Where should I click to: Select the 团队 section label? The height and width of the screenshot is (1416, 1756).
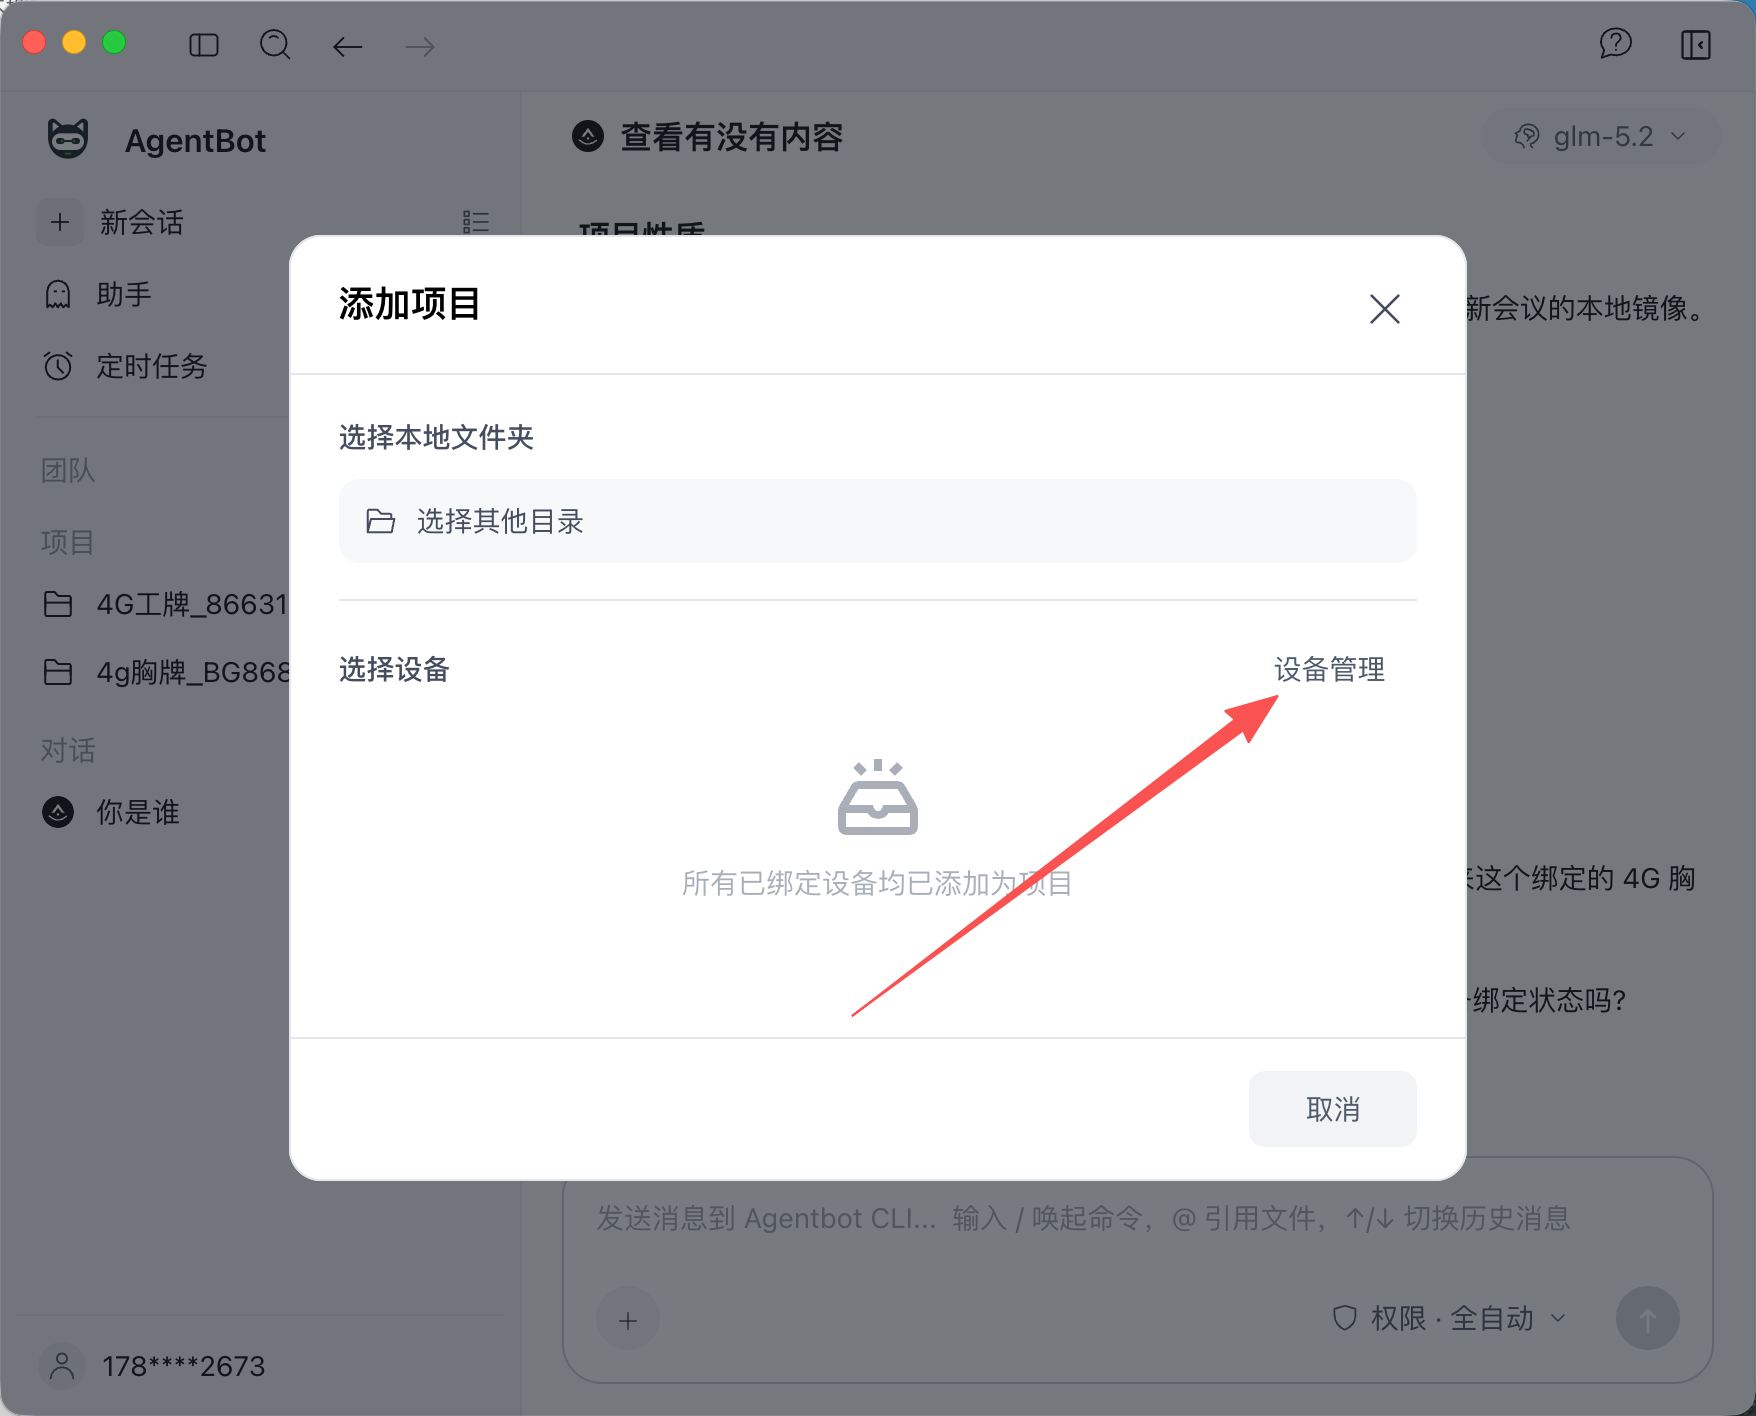coord(68,470)
